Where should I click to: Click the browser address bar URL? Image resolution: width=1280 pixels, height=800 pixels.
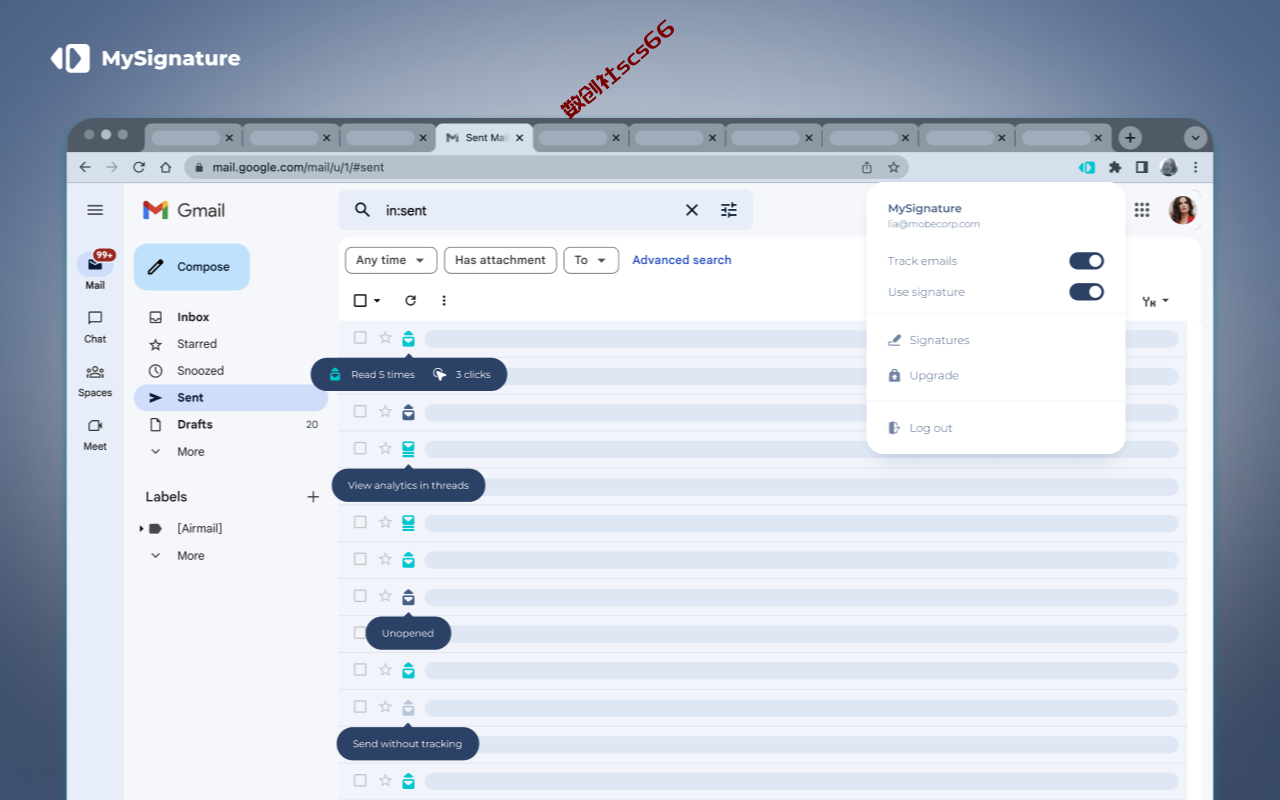(298, 167)
